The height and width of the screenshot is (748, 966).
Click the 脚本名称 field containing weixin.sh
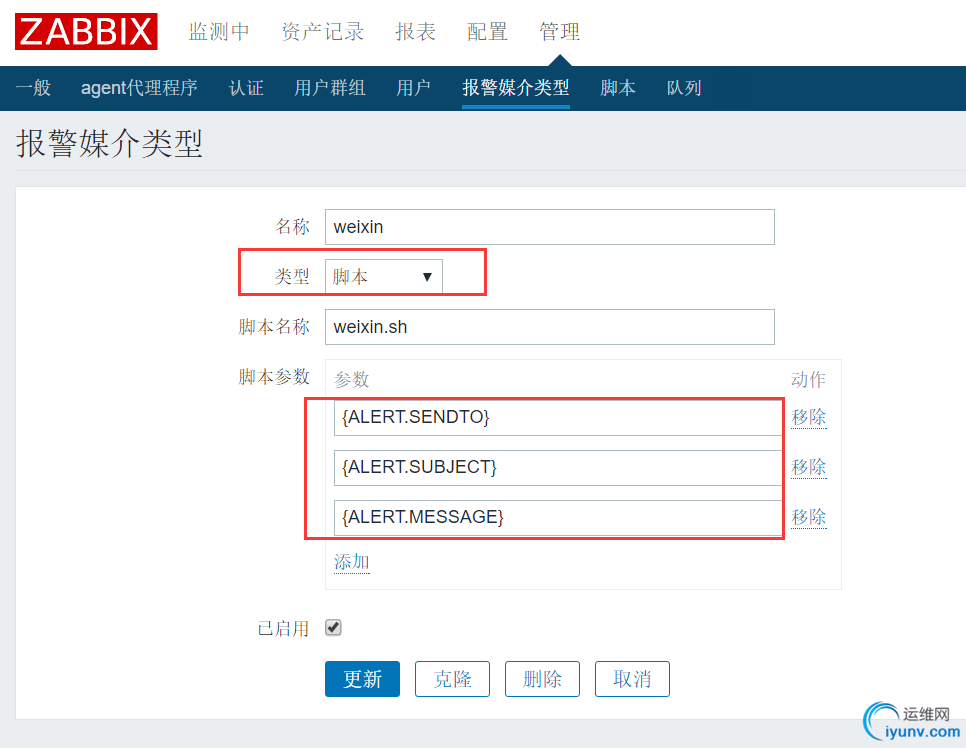click(x=549, y=327)
